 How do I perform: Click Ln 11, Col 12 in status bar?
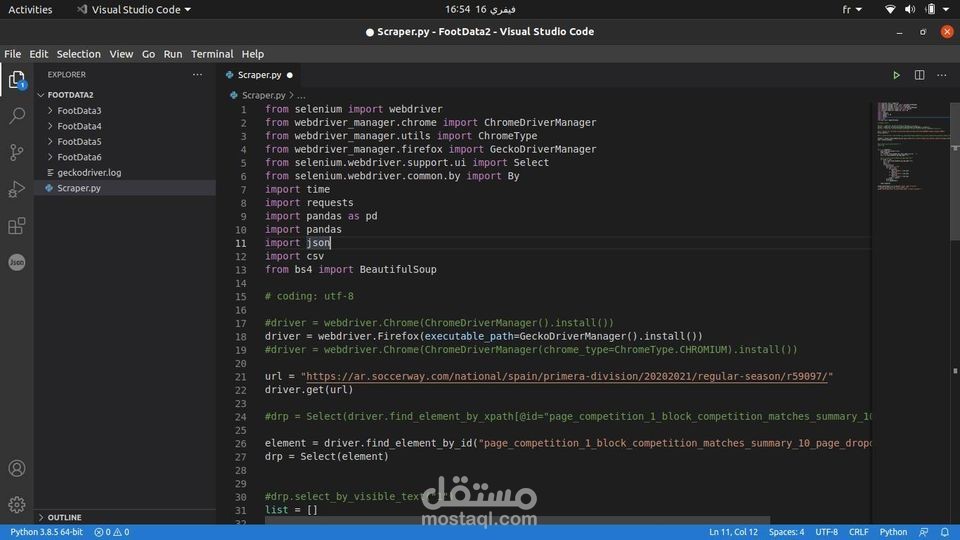(733, 532)
